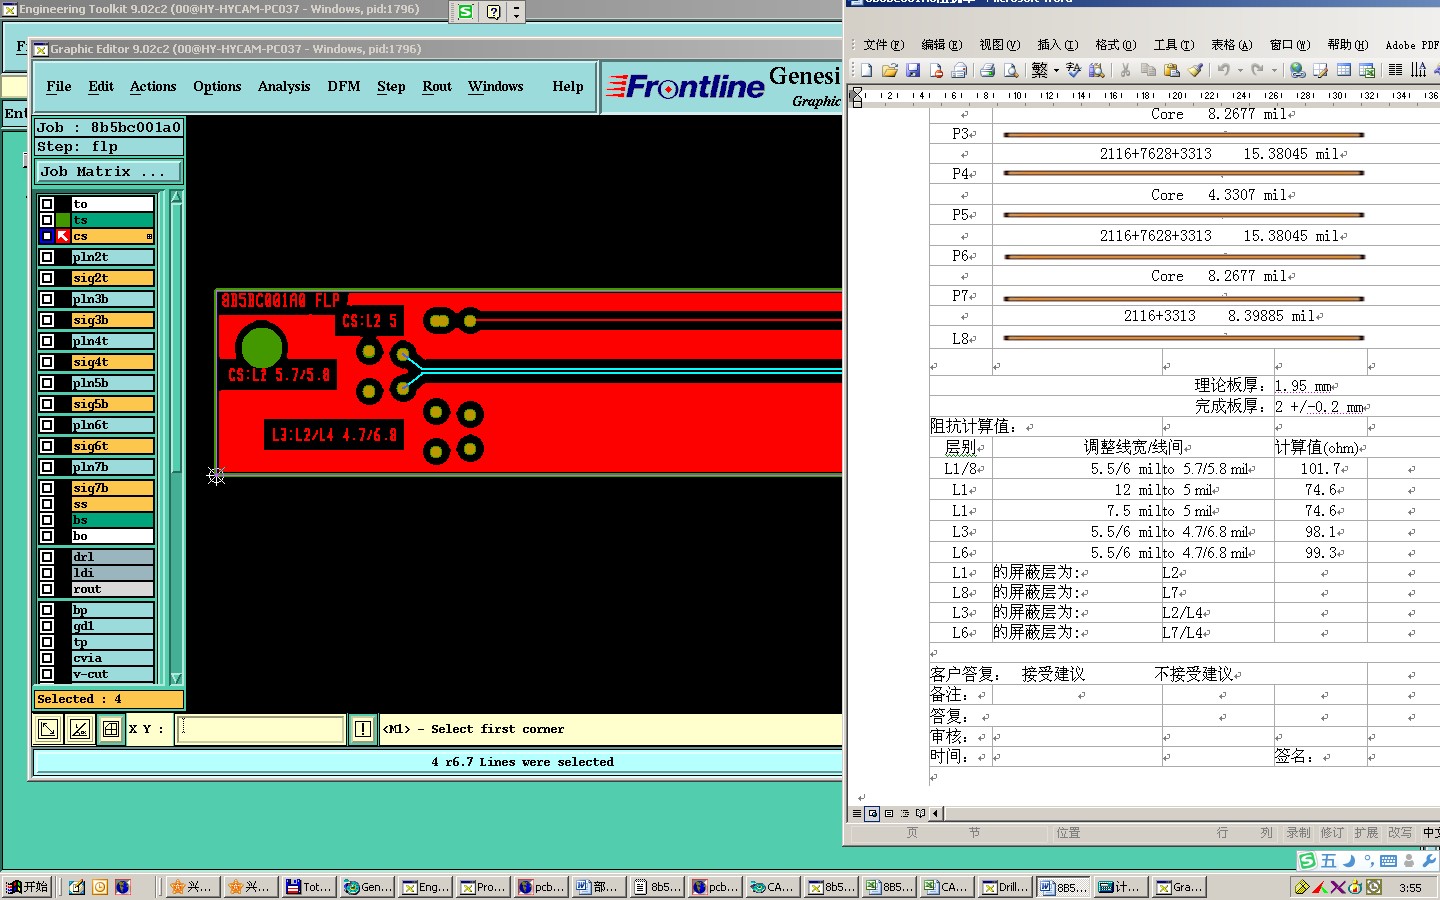Screen dimensions: 1440x900
Task: Open Redo history dropdown arrow in Word
Action: point(1274,70)
